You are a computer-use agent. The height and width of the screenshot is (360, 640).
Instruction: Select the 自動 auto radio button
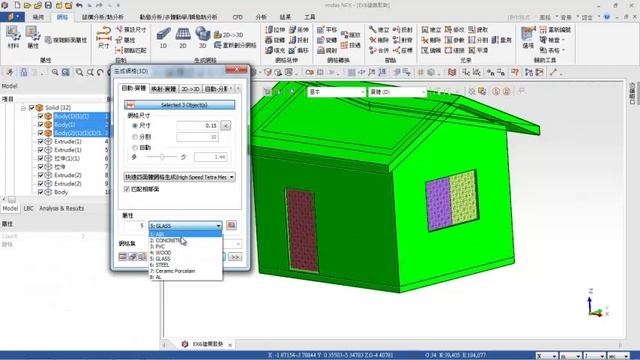coord(135,147)
